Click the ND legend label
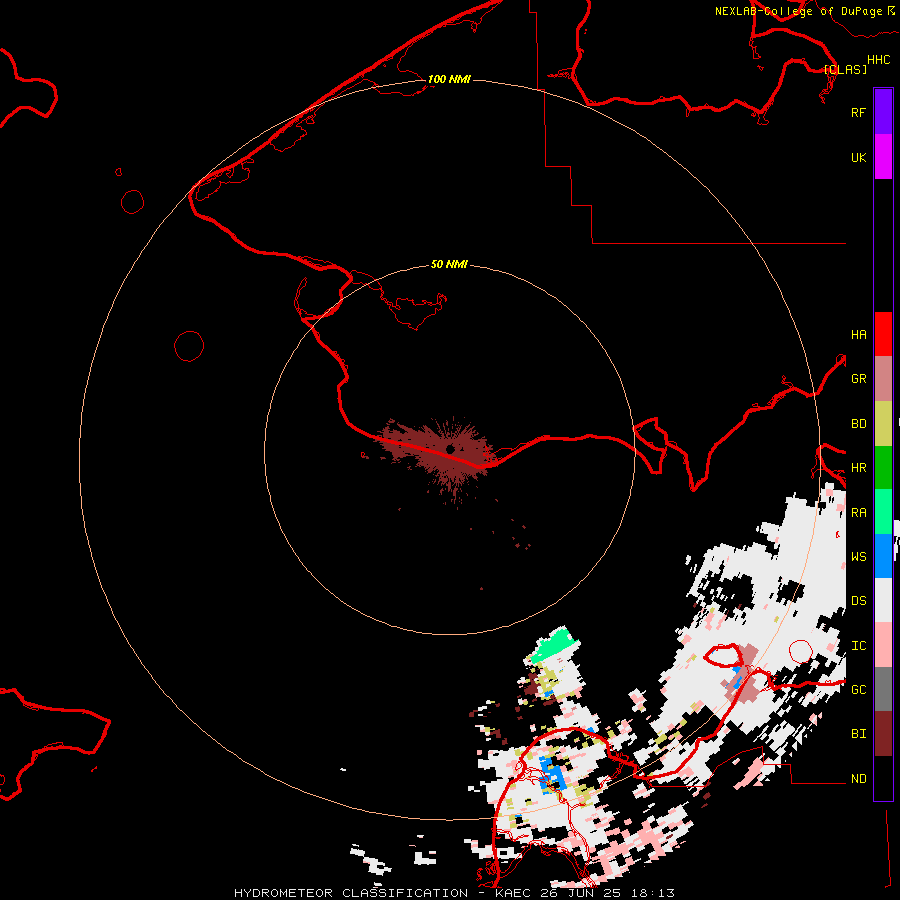900x900 pixels. (x=858, y=779)
